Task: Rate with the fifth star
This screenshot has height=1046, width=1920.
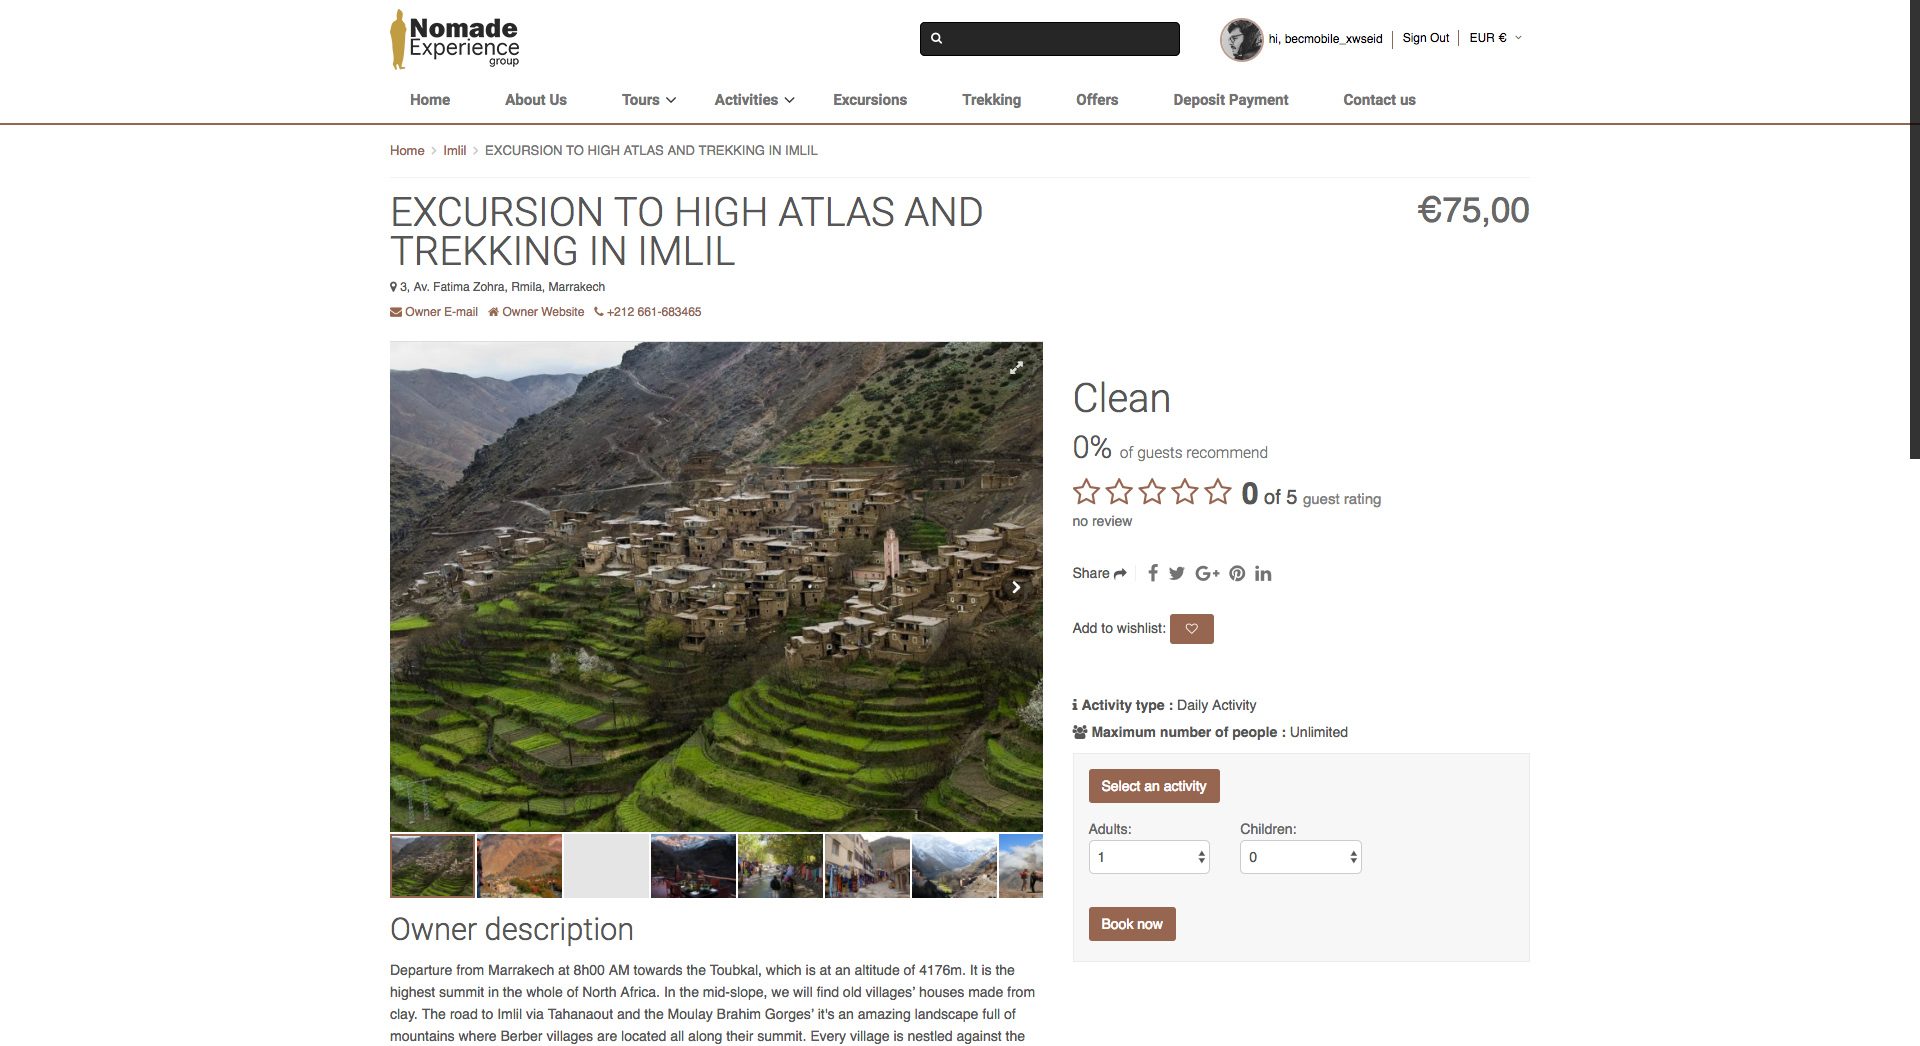Action: pyautogui.click(x=1218, y=492)
